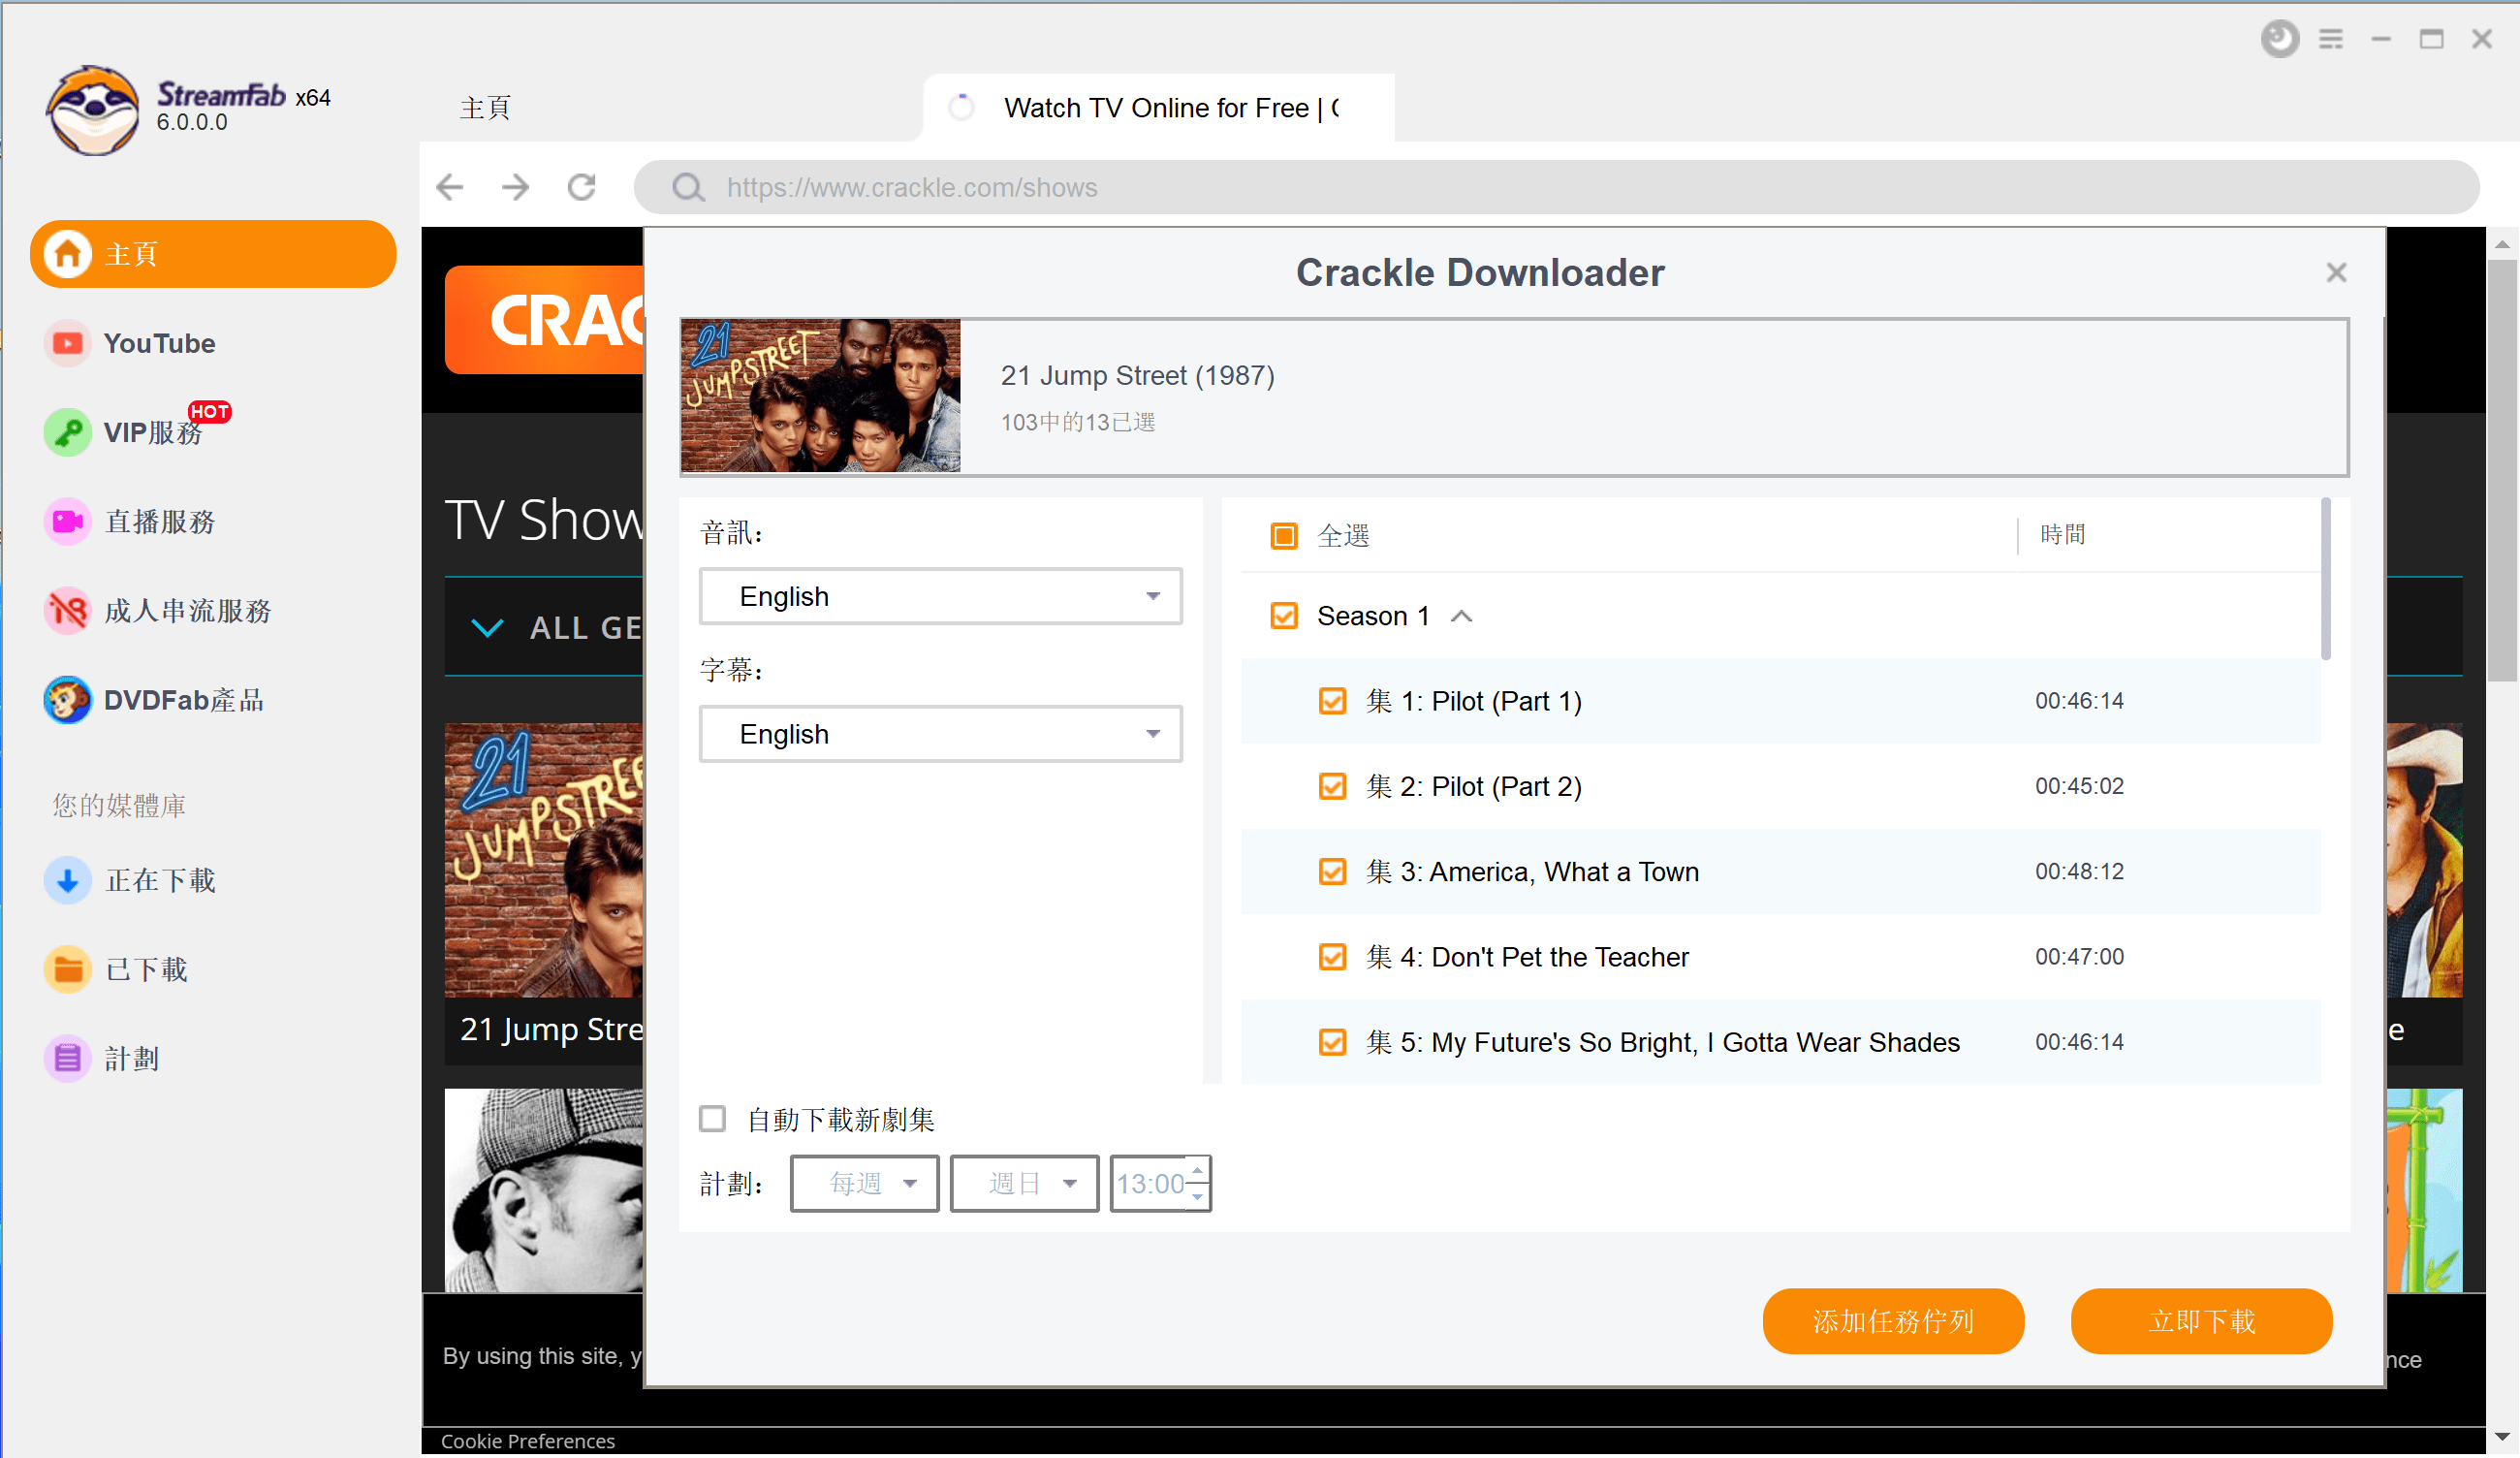Click the 21 Jump Street dialog thumbnail
Screen dimensions: 2520x1458
[820, 396]
